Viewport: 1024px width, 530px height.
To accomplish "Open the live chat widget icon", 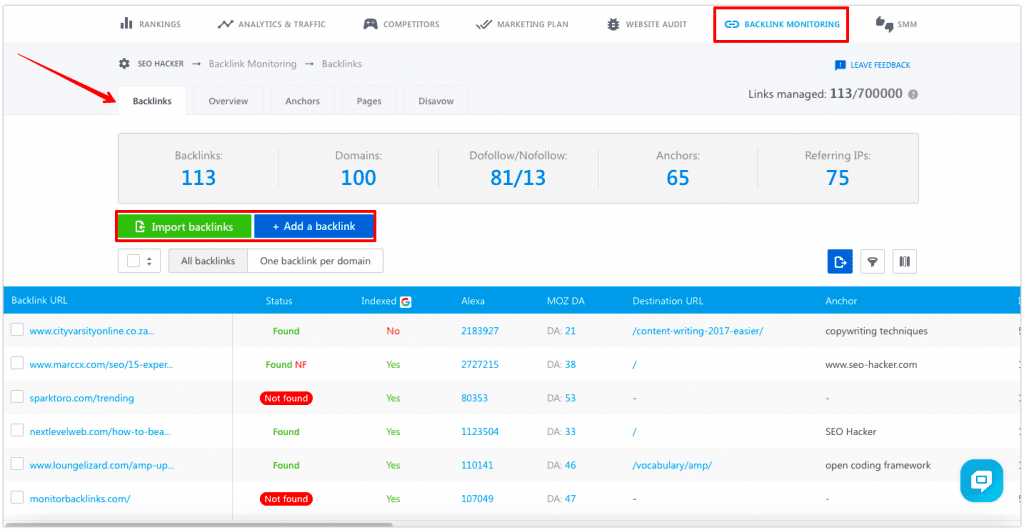I will [x=981, y=480].
